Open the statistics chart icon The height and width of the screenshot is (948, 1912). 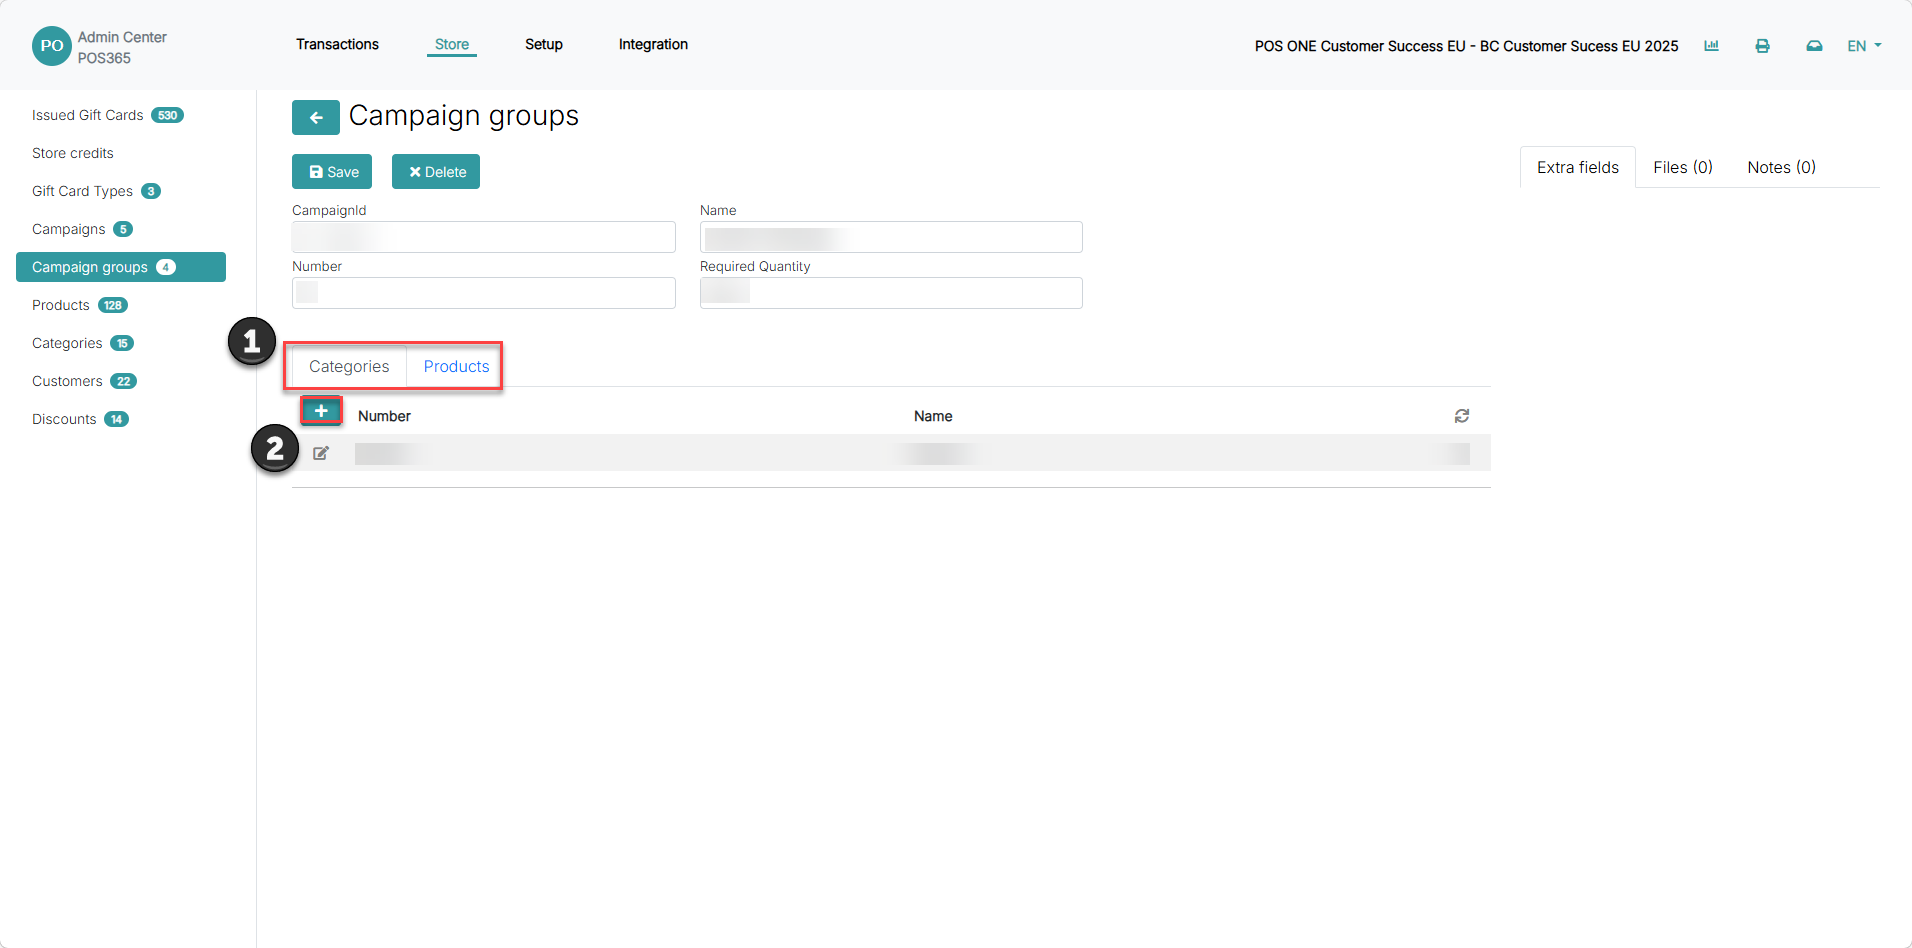1711,46
